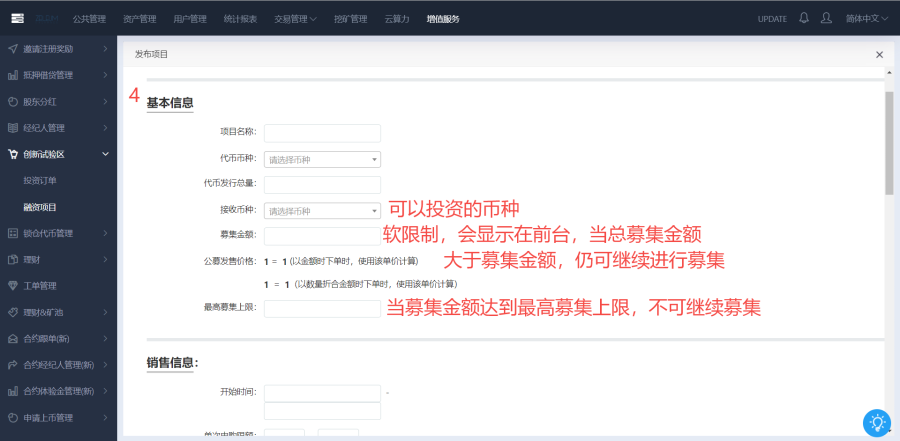Click the 合约经纪人管理(新) share icon

point(13,365)
